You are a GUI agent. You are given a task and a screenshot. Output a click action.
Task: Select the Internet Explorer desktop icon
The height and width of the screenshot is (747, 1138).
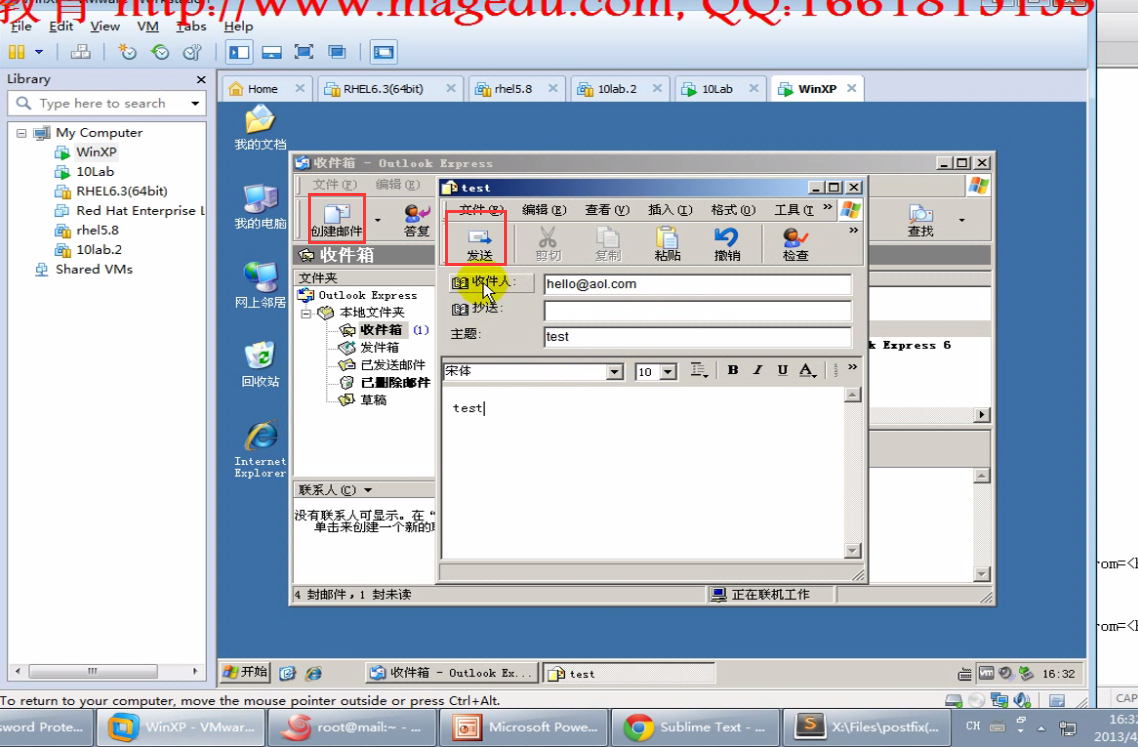[260, 449]
